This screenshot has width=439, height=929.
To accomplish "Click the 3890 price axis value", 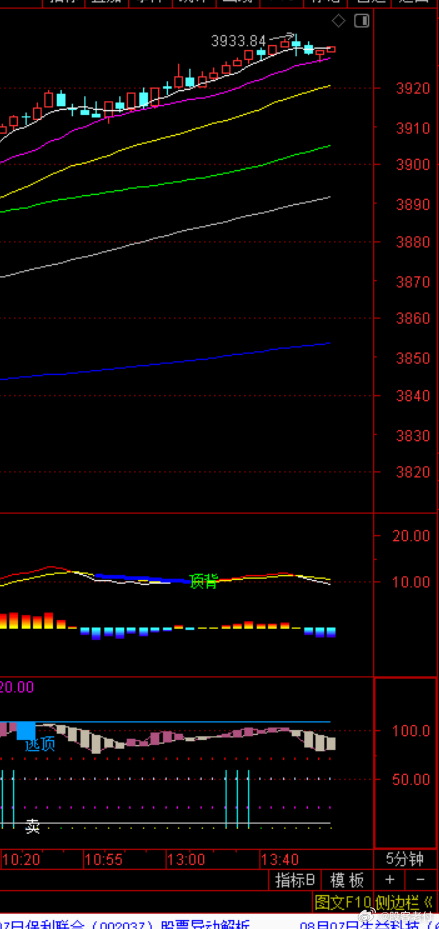I will pos(412,204).
